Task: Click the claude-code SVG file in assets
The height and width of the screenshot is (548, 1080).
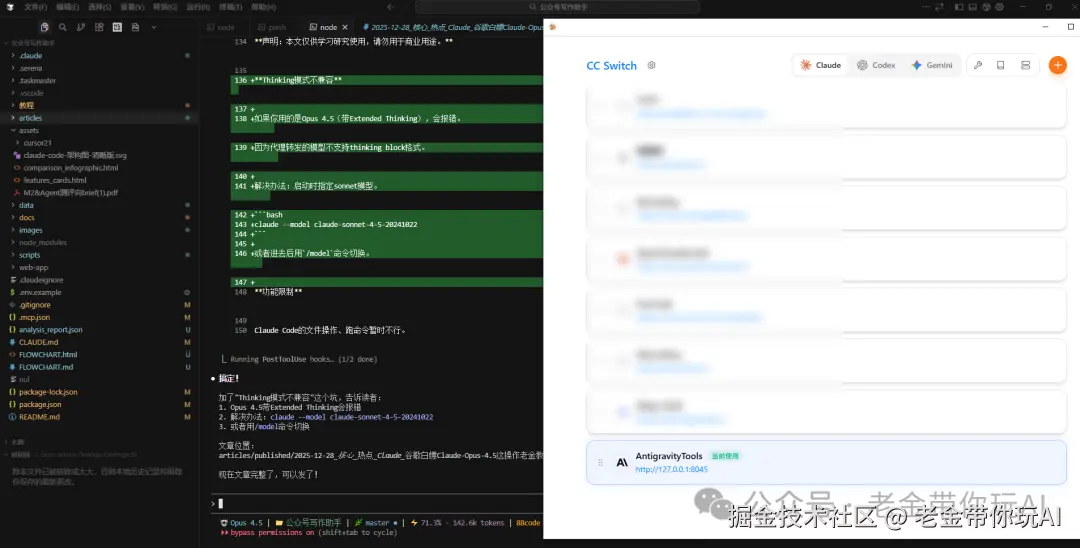Action: pos(74,156)
